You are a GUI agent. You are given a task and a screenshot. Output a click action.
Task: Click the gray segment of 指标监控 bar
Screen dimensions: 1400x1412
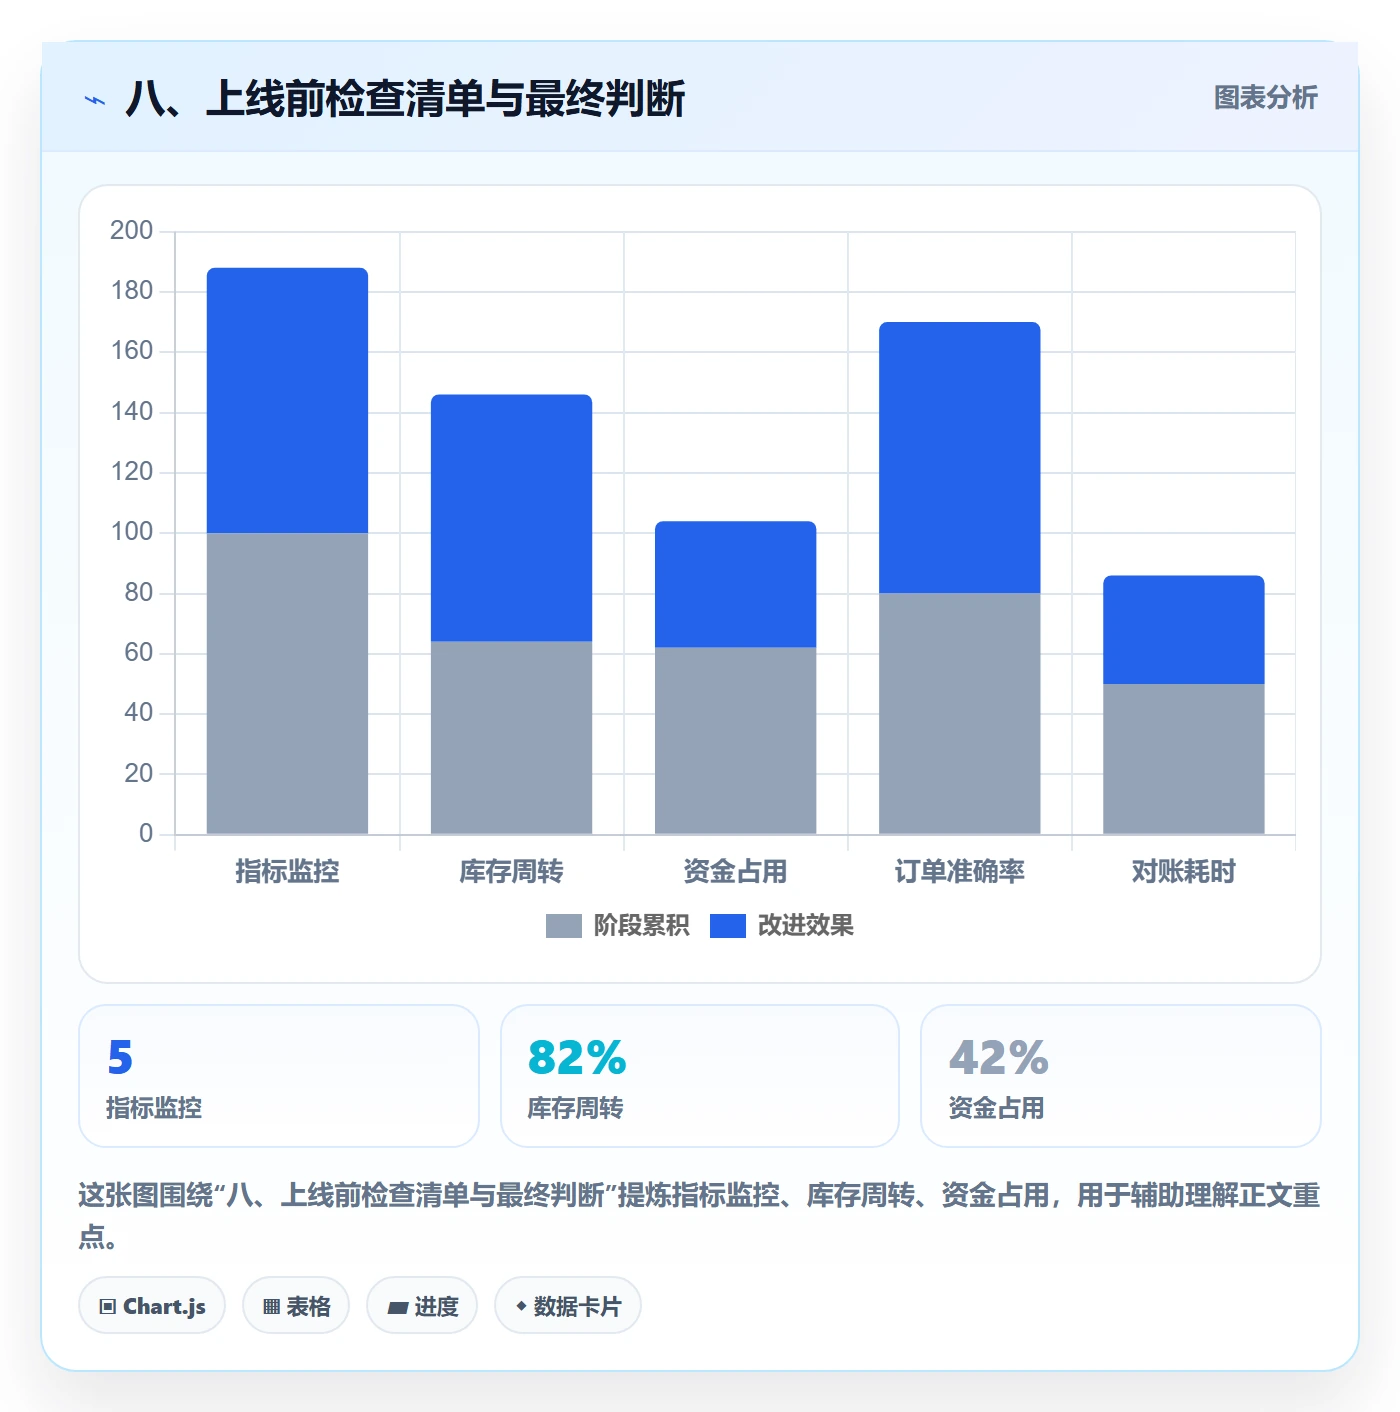click(x=287, y=683)
